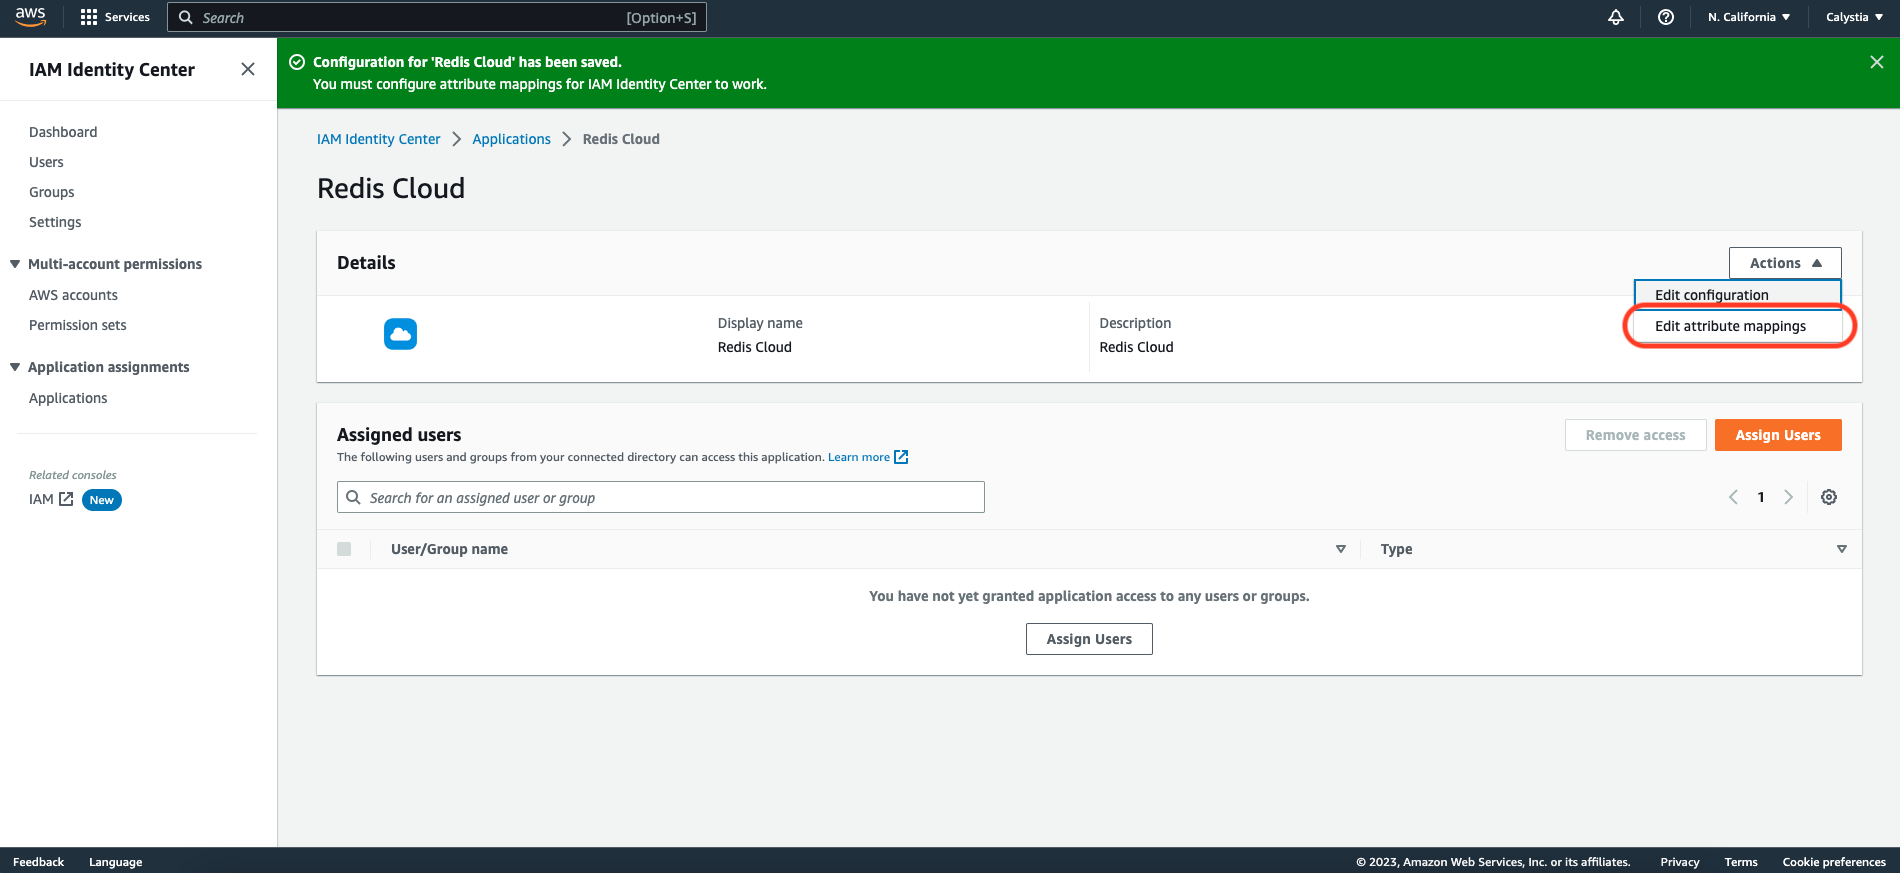Viewport: 1900px width, 873px height.
Task: Select Edit configuration menu item
Action: coord(1711,295)
